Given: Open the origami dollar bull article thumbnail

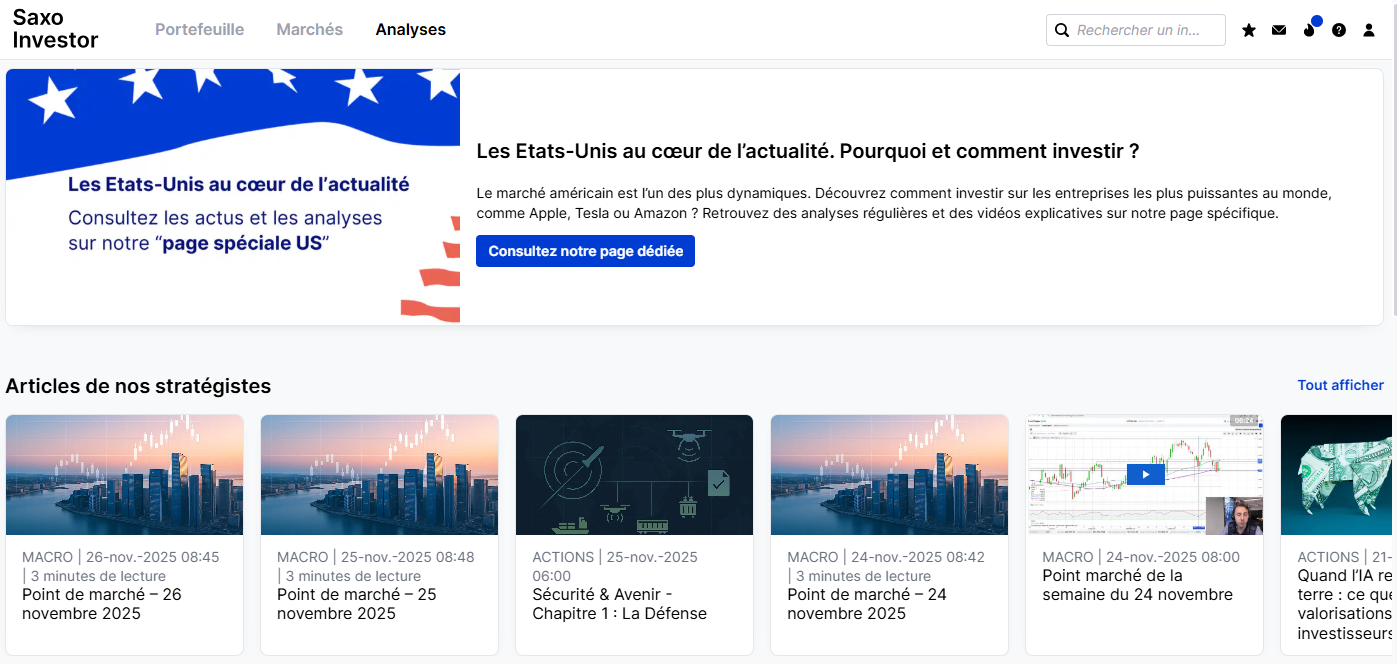Looking at the screenshot, I should click(x=1337, y=475).
